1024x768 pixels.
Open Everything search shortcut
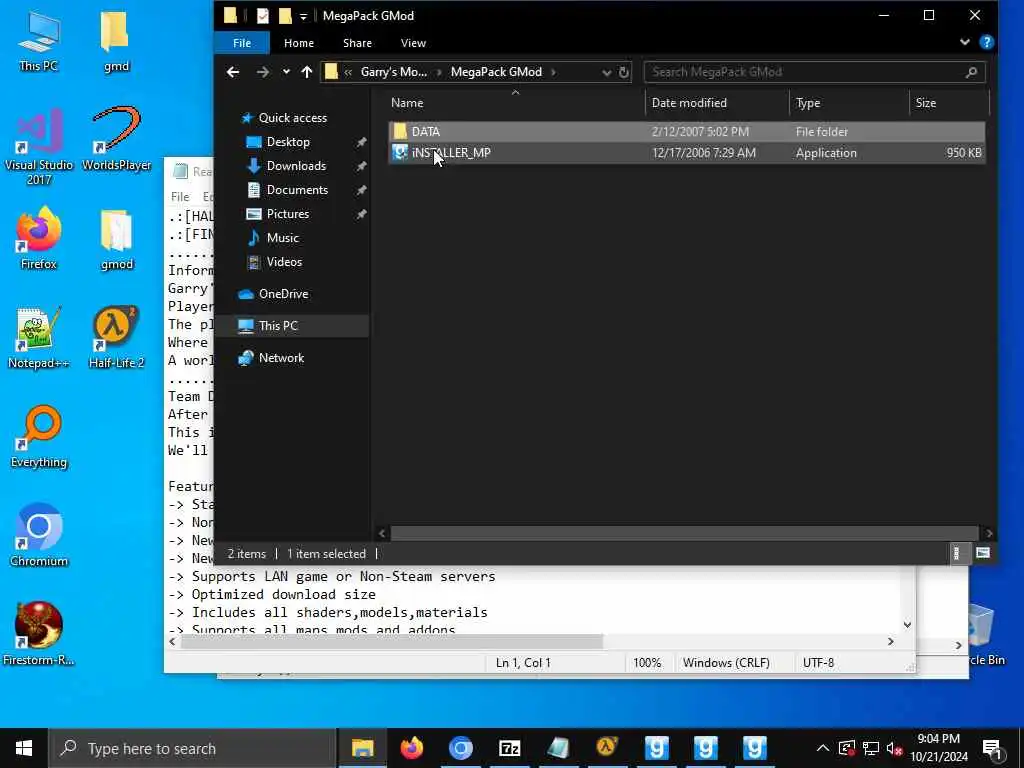pos(39,437)
